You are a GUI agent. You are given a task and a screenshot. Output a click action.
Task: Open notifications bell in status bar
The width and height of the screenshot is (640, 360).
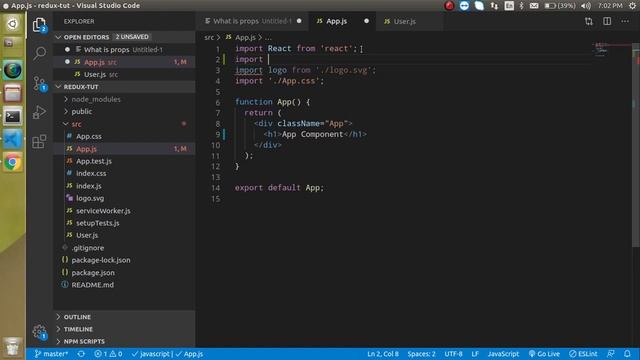pos(627,354)
